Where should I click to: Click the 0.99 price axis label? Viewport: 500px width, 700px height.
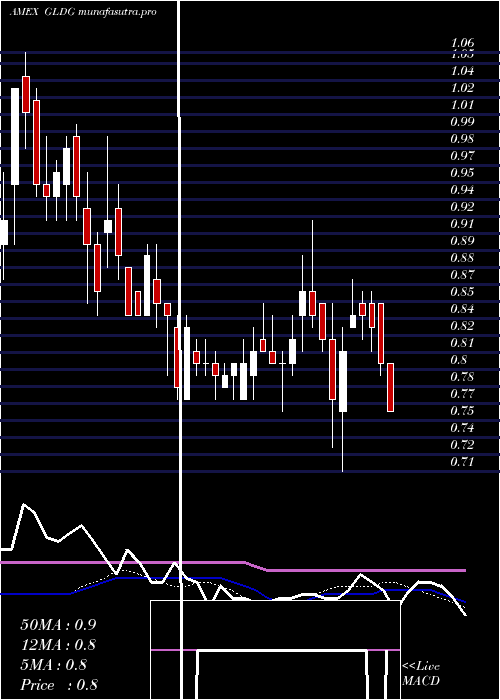coord(462,122)
